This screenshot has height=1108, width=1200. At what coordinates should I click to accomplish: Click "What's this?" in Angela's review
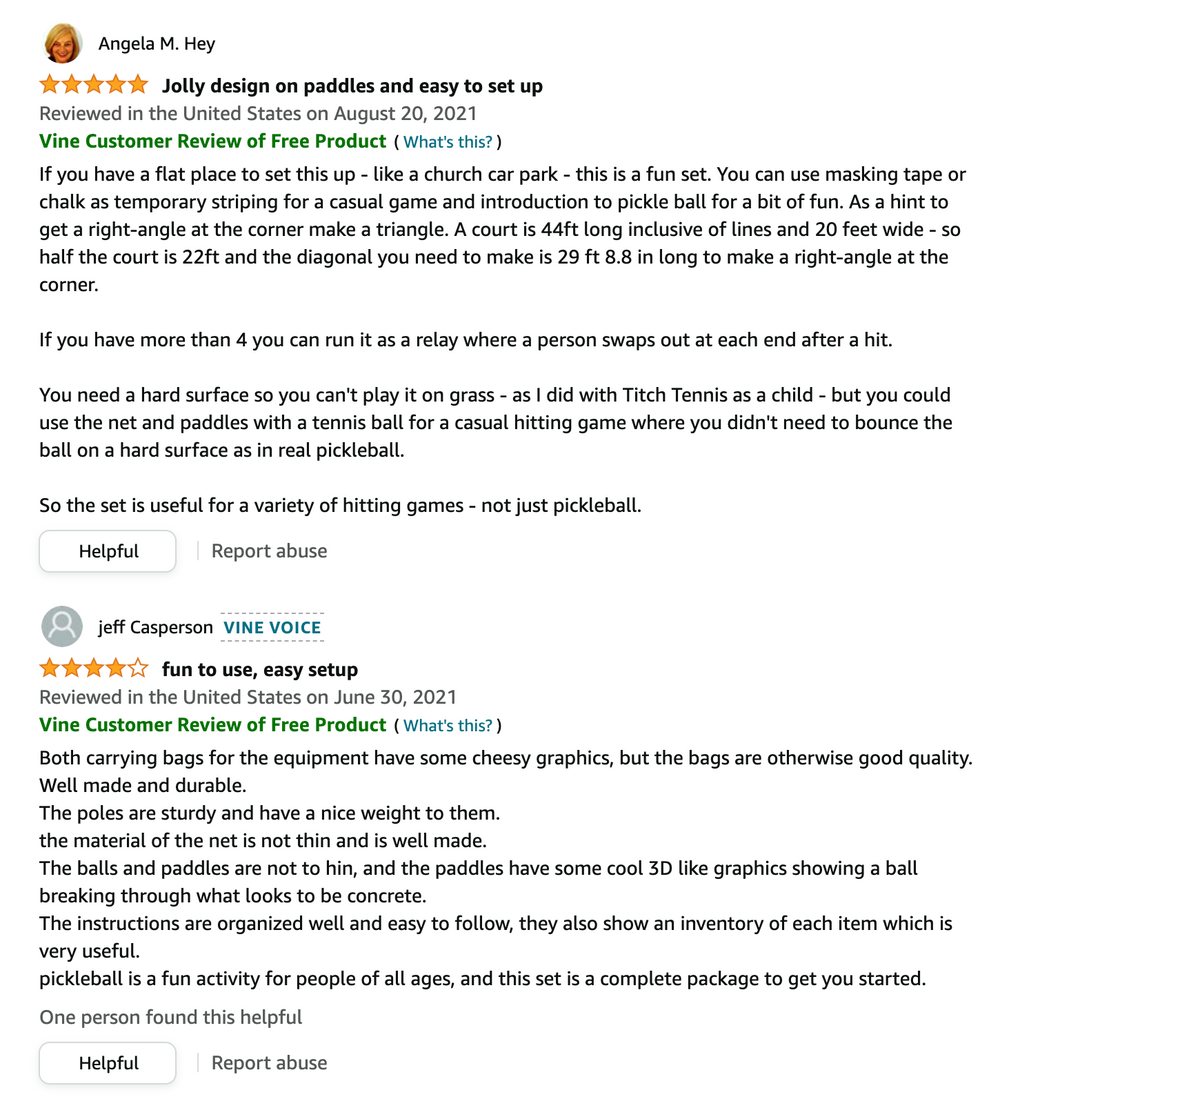pyautogui.click(x=447, y=142)
